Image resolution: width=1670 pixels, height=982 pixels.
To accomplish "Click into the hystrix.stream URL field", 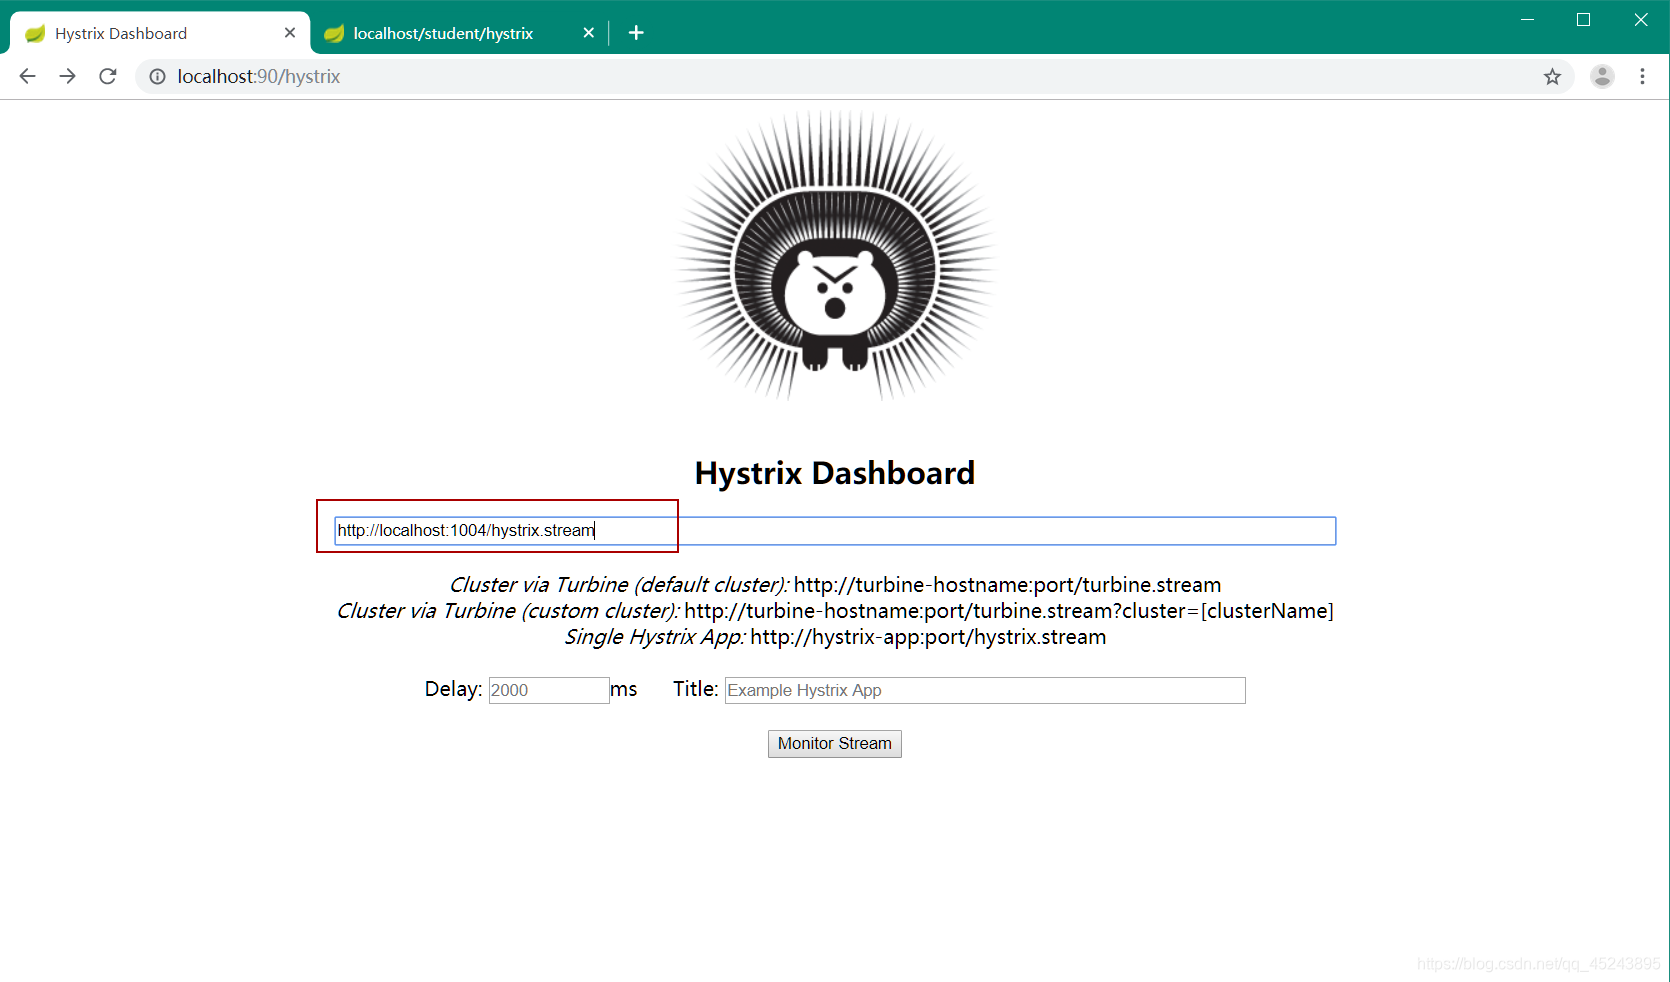I will (835, 531).
